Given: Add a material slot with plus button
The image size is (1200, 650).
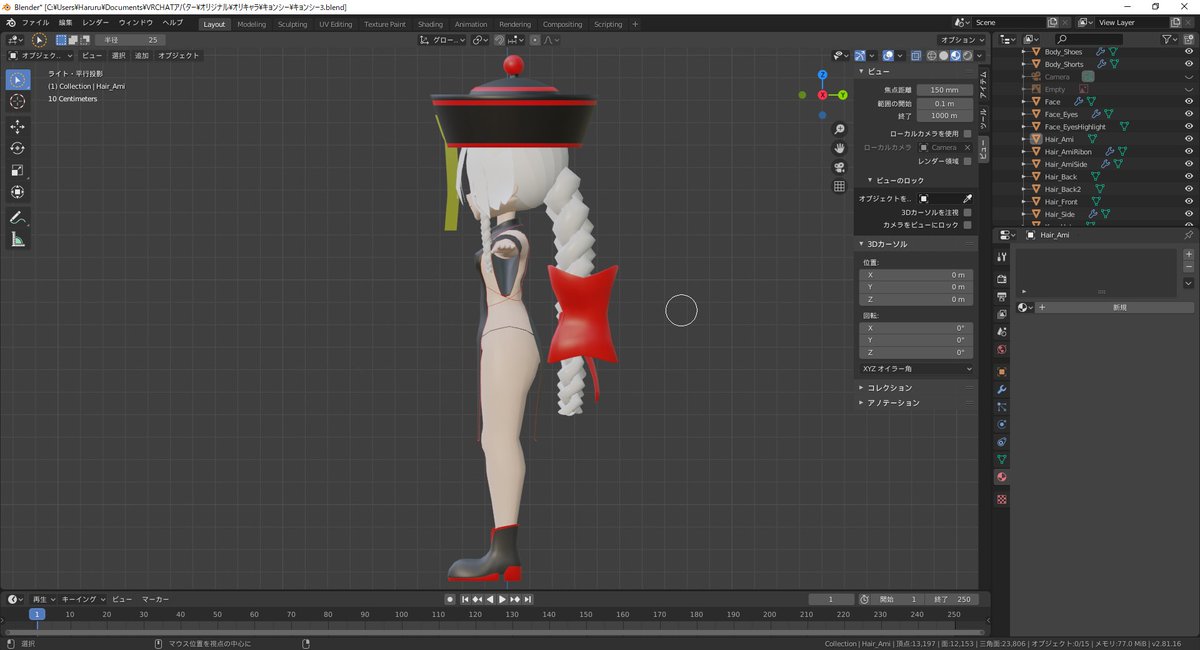Looking at the screenshot, I should [x=1188, y=254].
